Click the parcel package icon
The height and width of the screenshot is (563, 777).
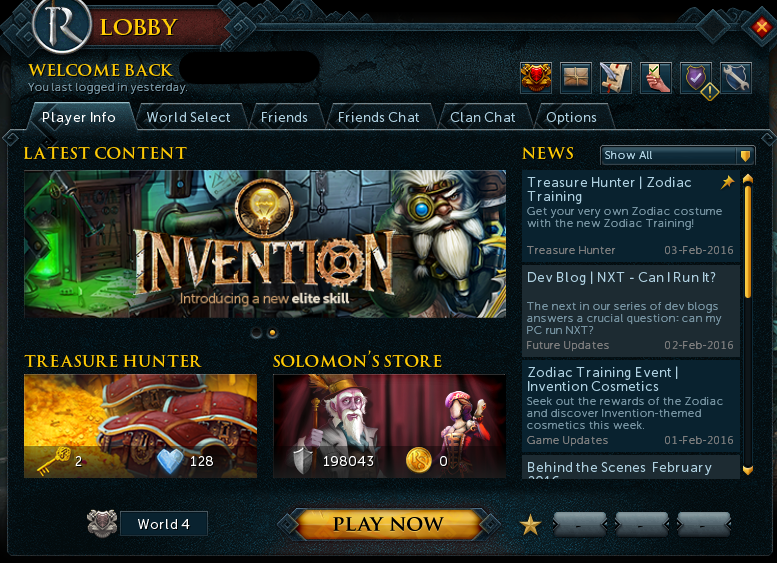(x=576, y=78)
